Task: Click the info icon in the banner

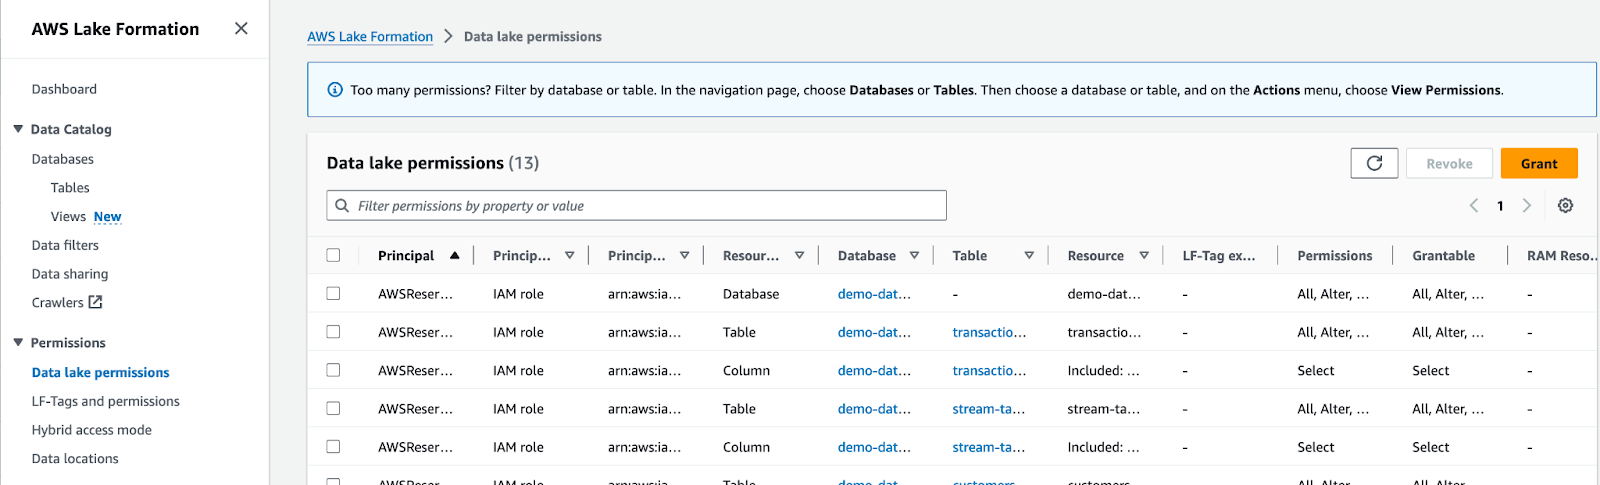Action: pyautogui.click(x=336, y=90)
